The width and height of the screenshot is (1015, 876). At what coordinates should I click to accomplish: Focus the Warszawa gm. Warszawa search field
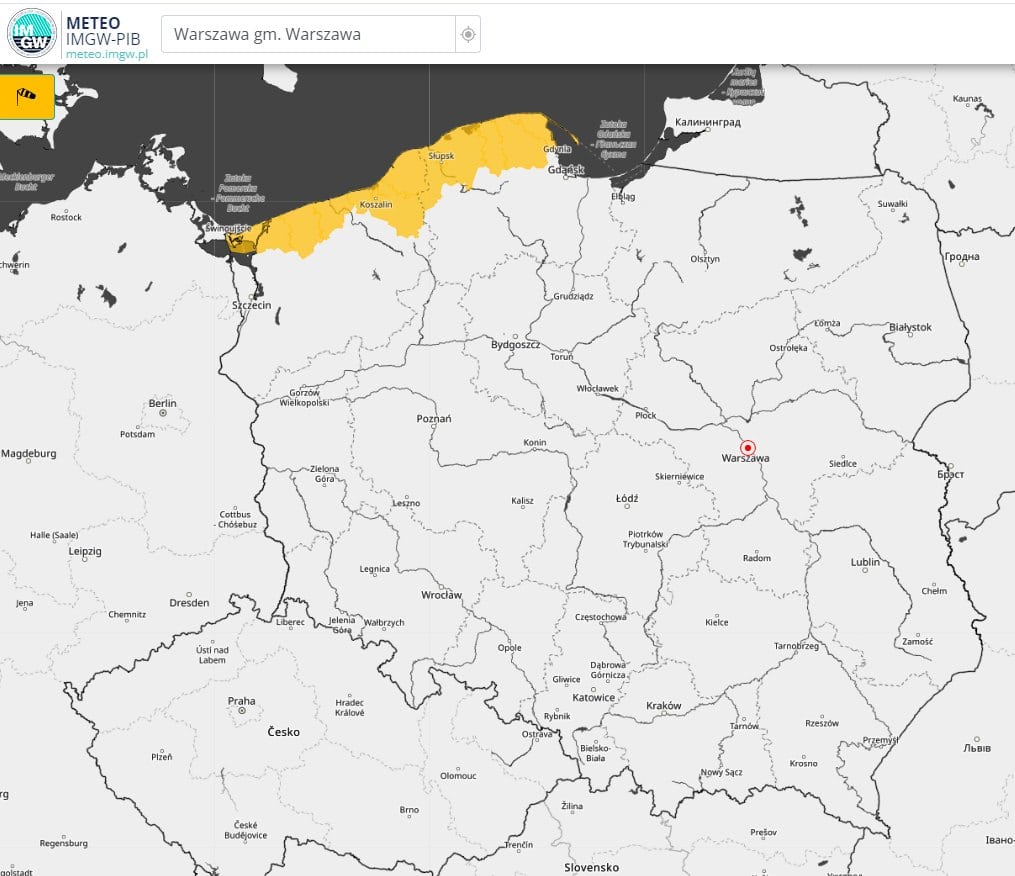click(x=308, y=34)
